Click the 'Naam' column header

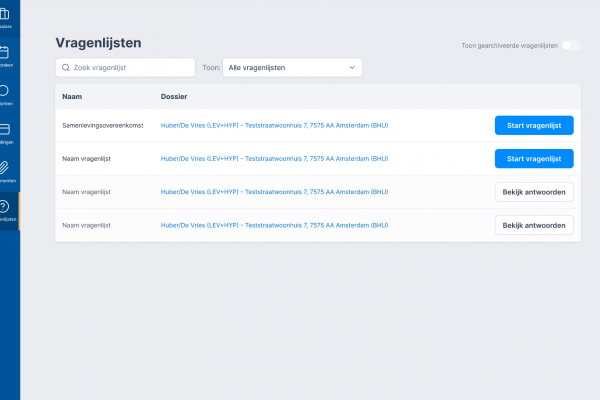[x=72, y=97]
